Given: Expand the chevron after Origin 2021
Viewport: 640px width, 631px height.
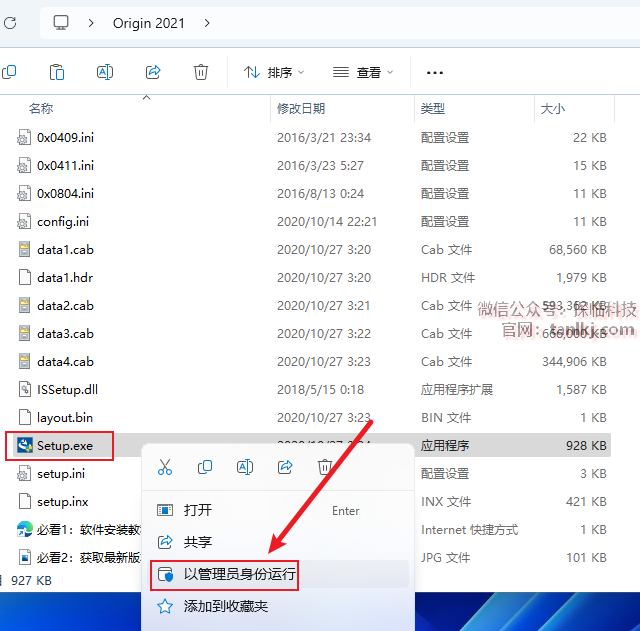Looking at the screenshot, I should pyautogui.click(x=207, y=22).
